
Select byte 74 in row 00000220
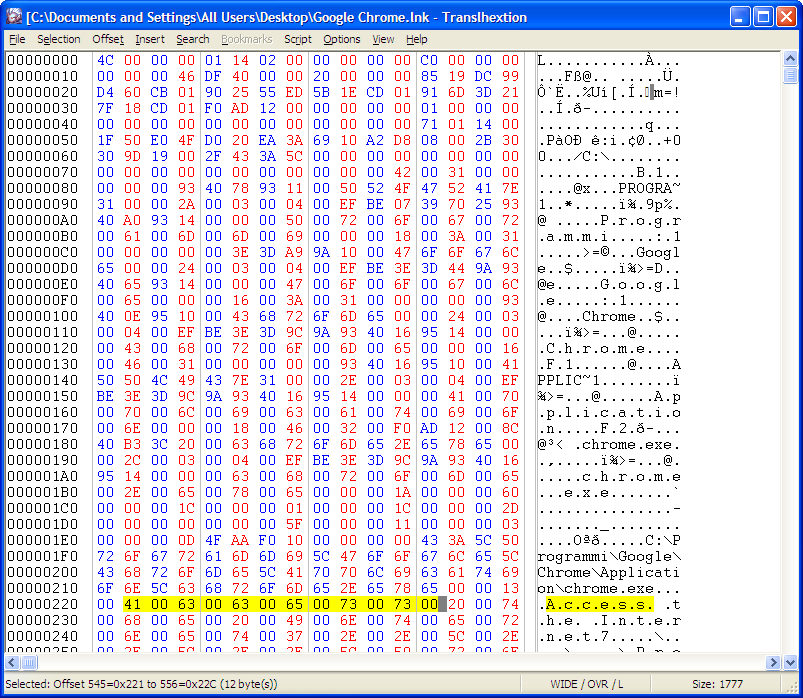[511, 605]
